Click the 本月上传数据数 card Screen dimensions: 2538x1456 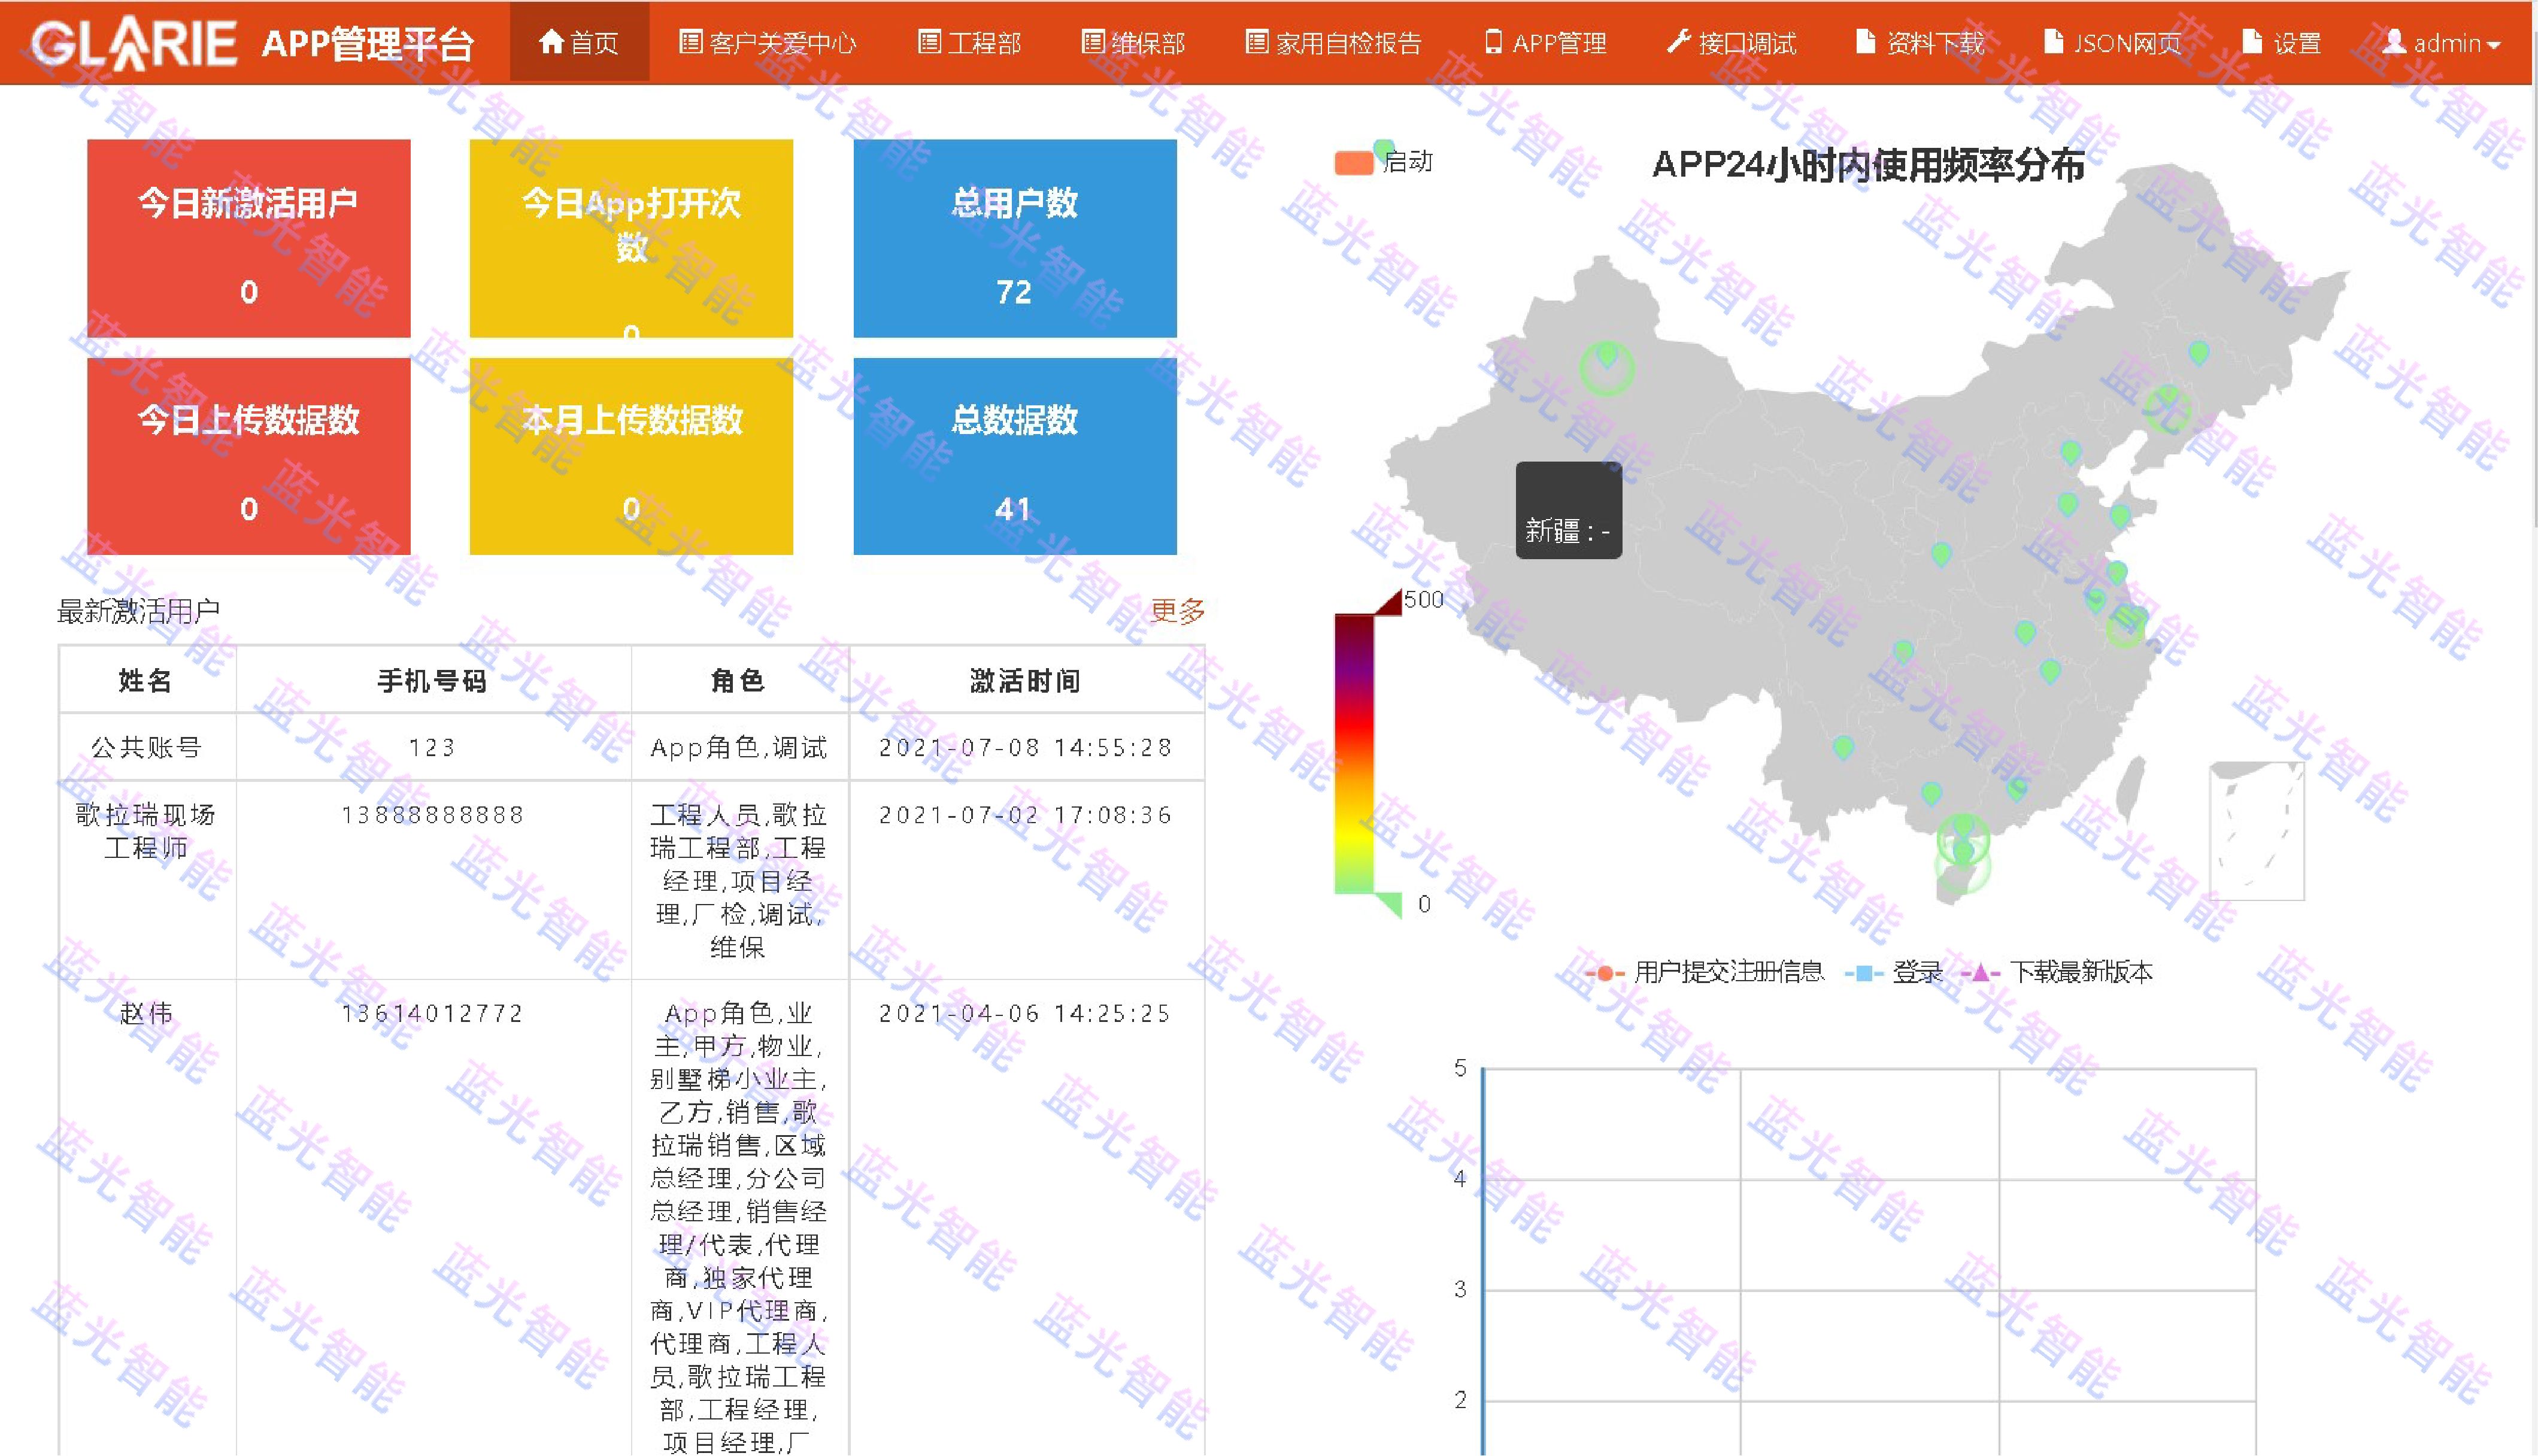(632, 456)
